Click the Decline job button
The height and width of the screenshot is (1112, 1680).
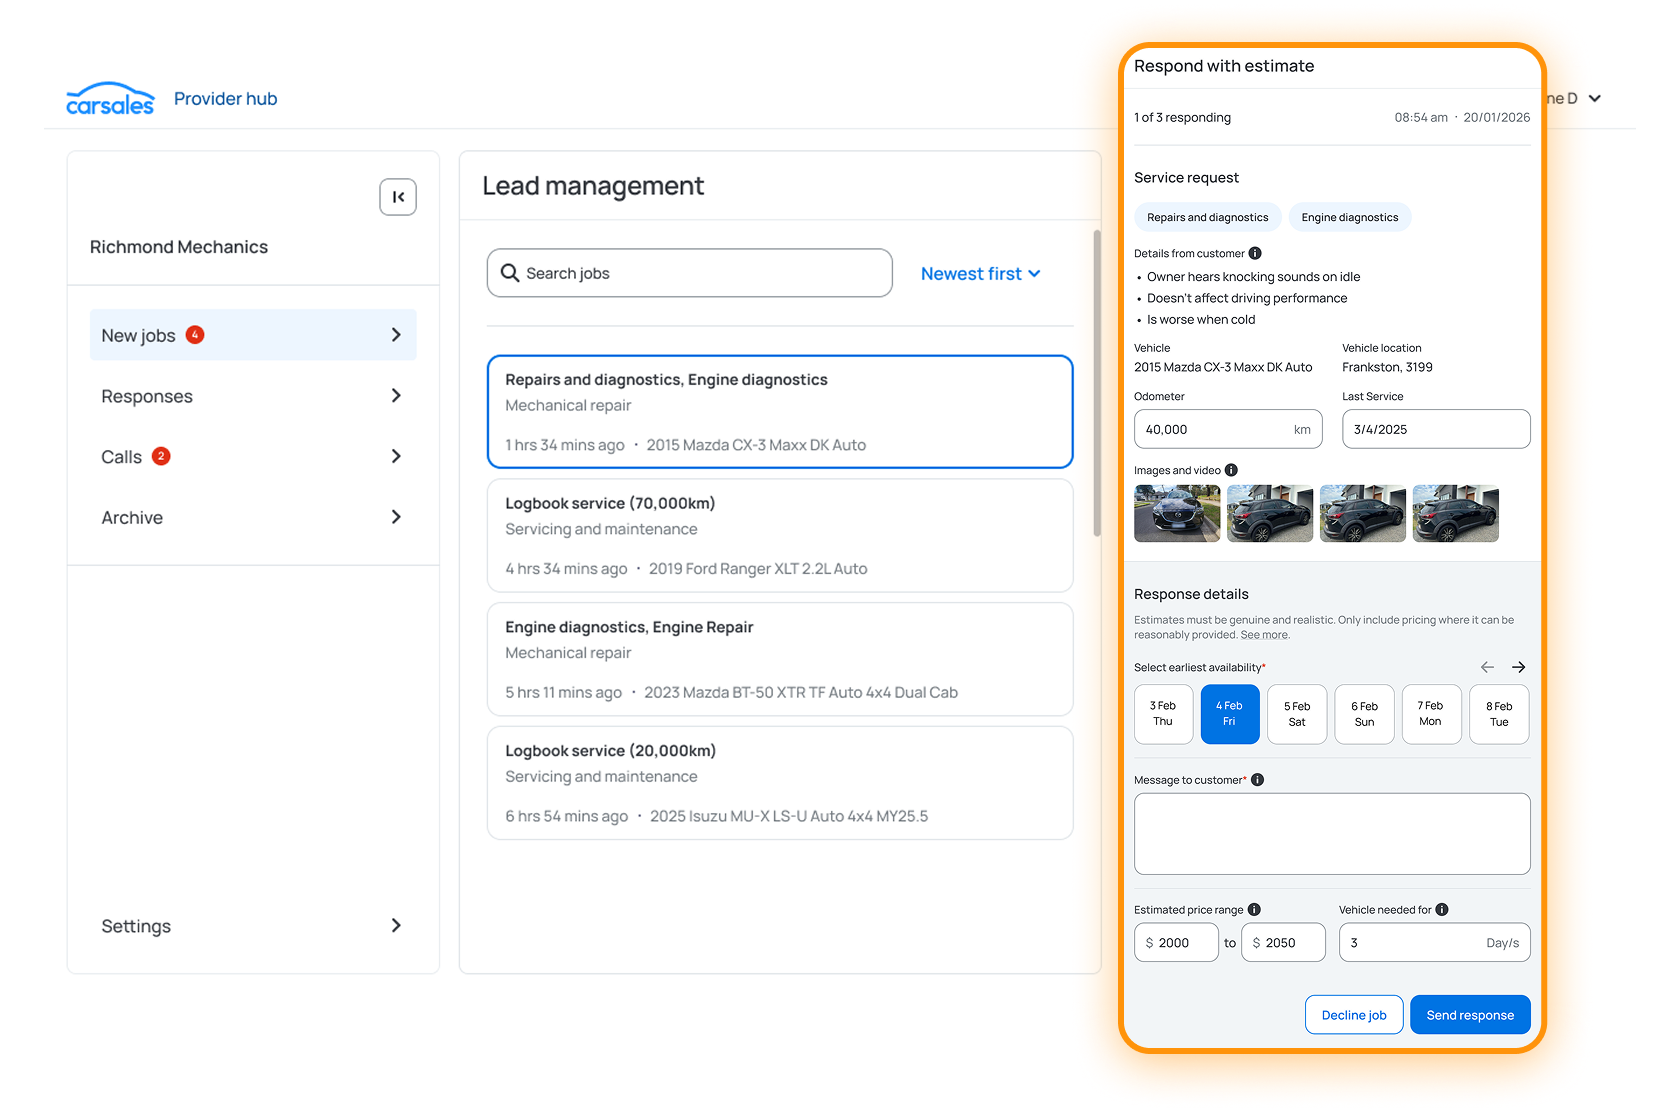pyautogui.click(x=1354, y=1015)
